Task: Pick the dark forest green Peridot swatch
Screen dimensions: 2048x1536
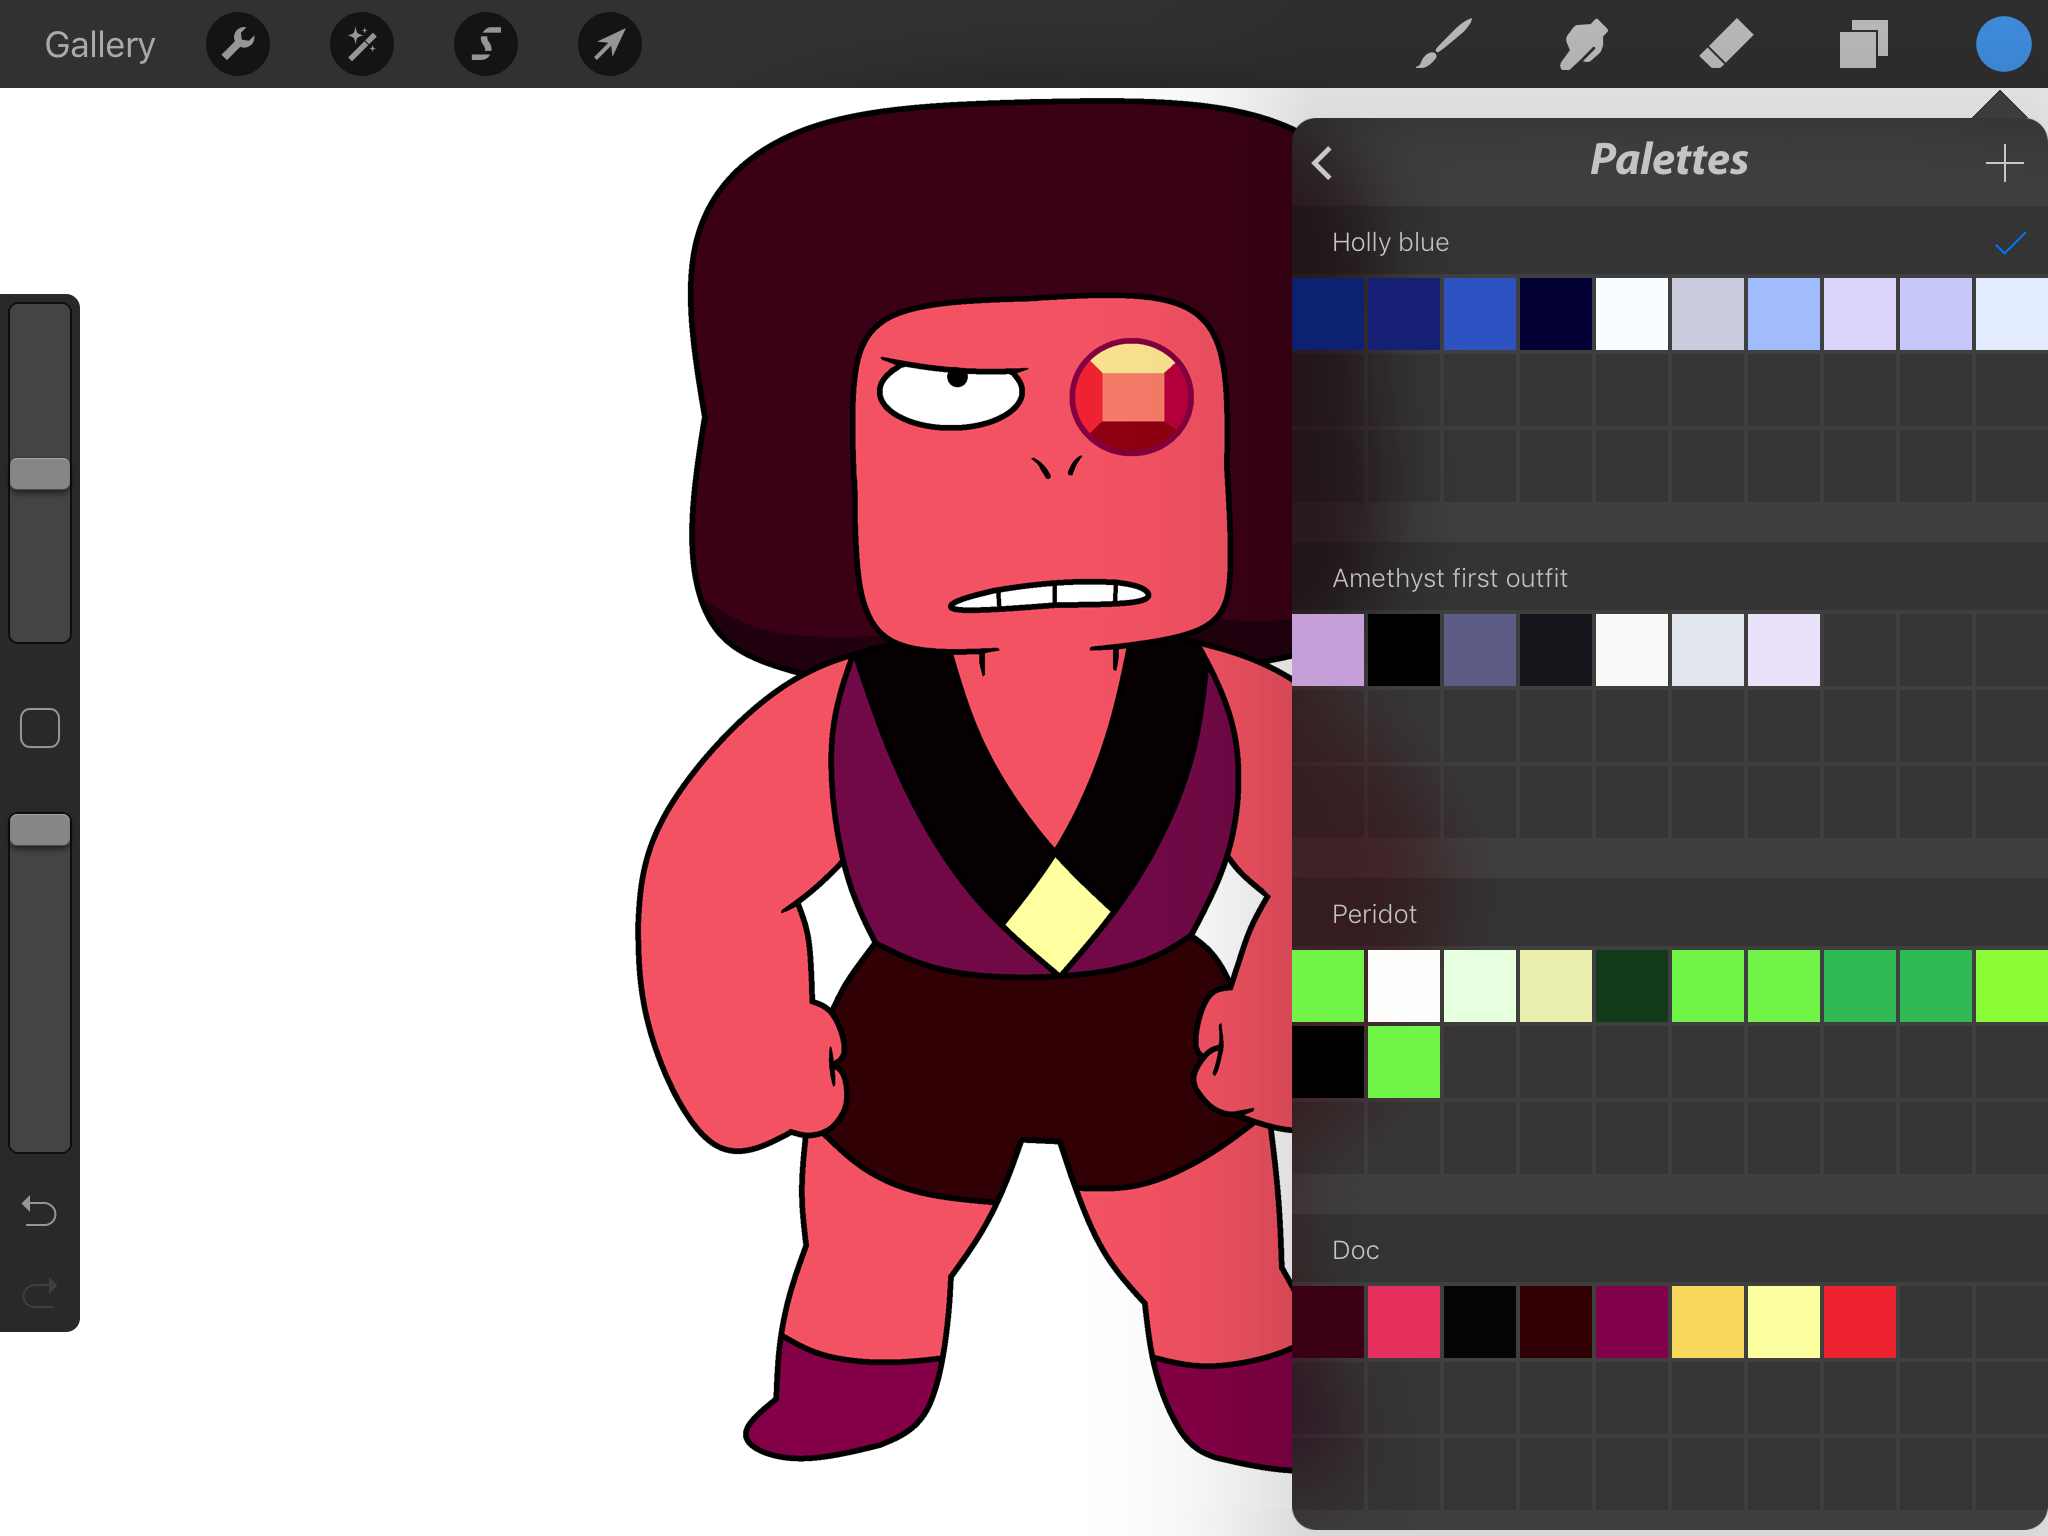Action: (1632, 986)
